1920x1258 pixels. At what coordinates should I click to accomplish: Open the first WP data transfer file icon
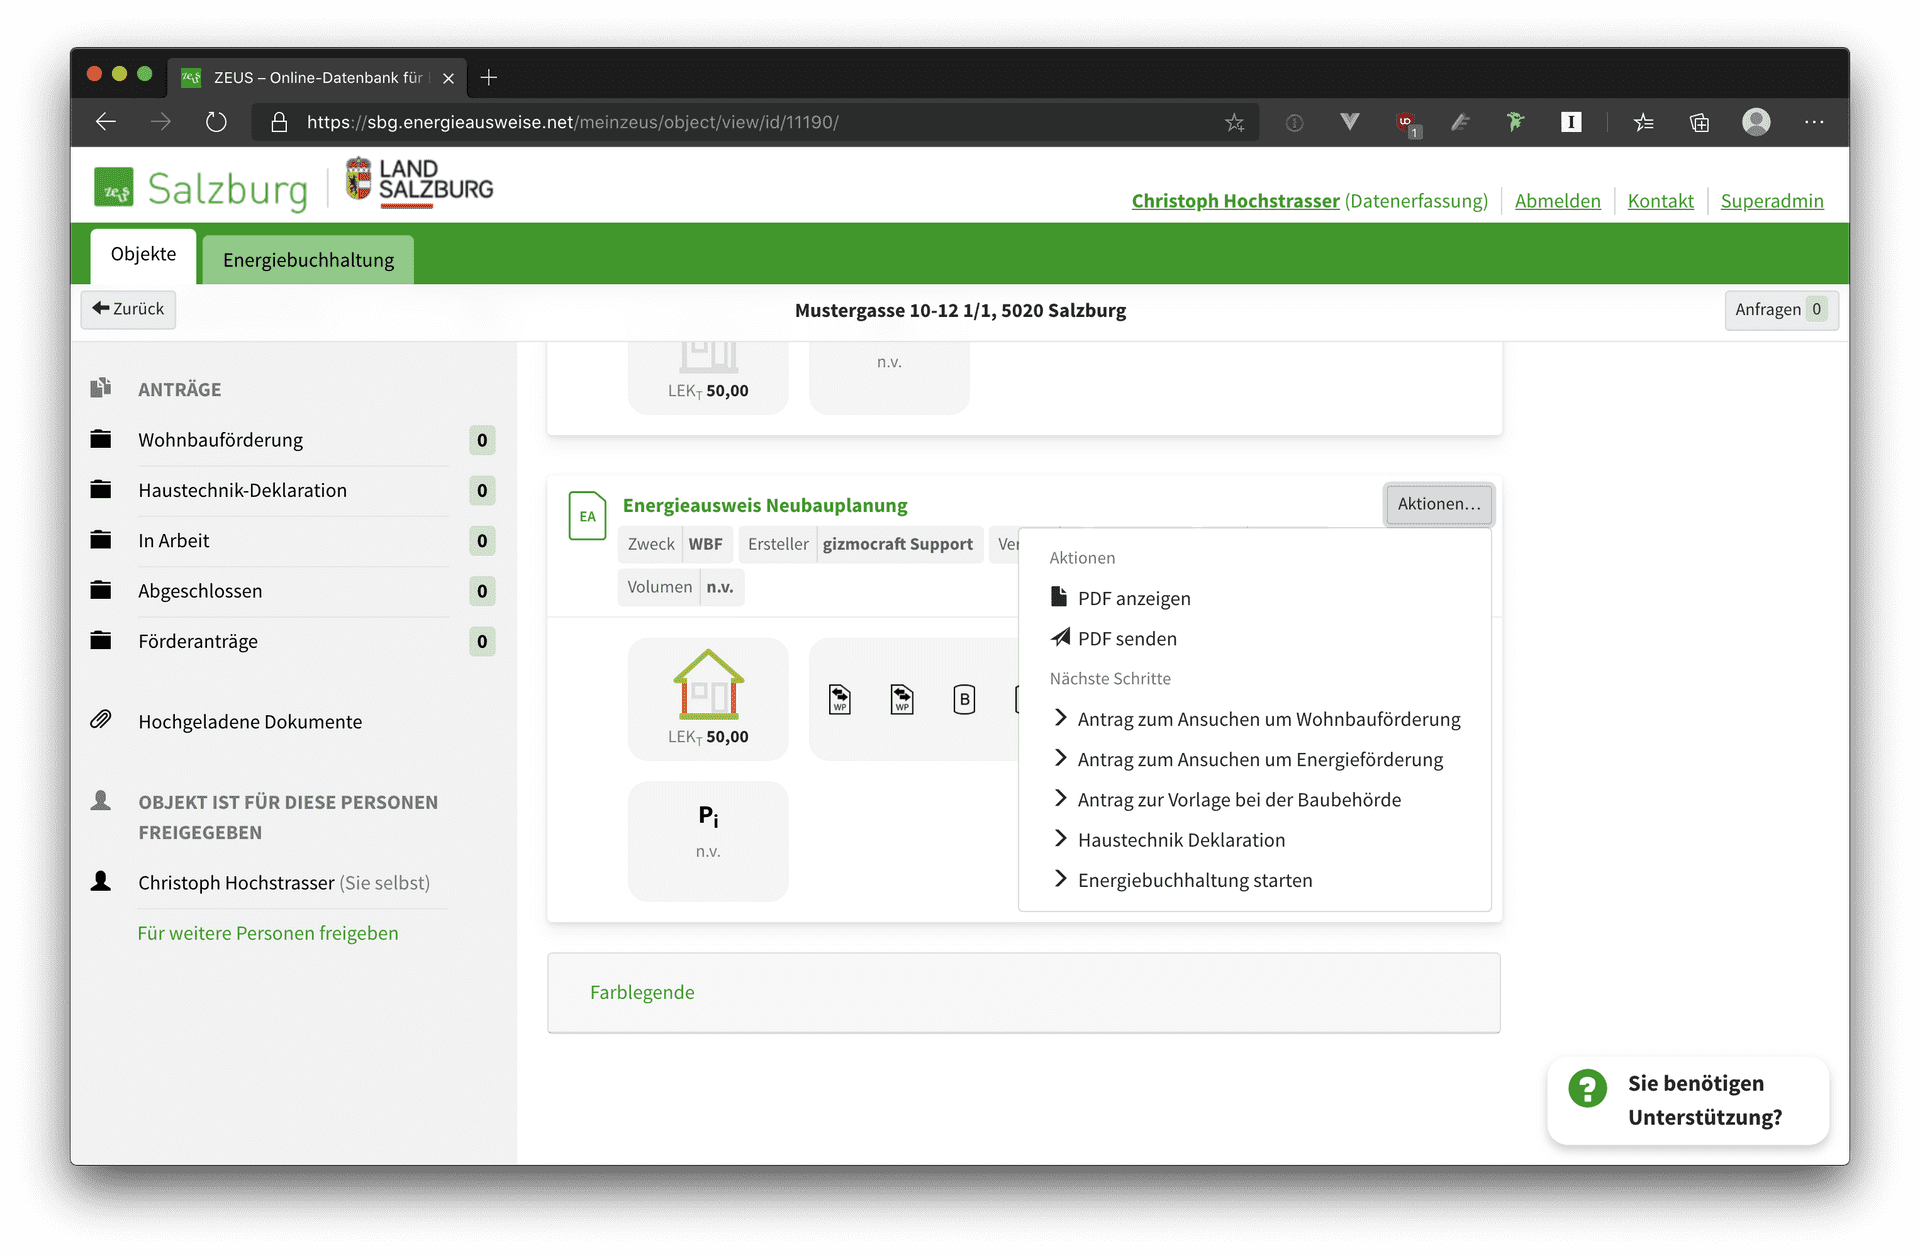point(841,699)
